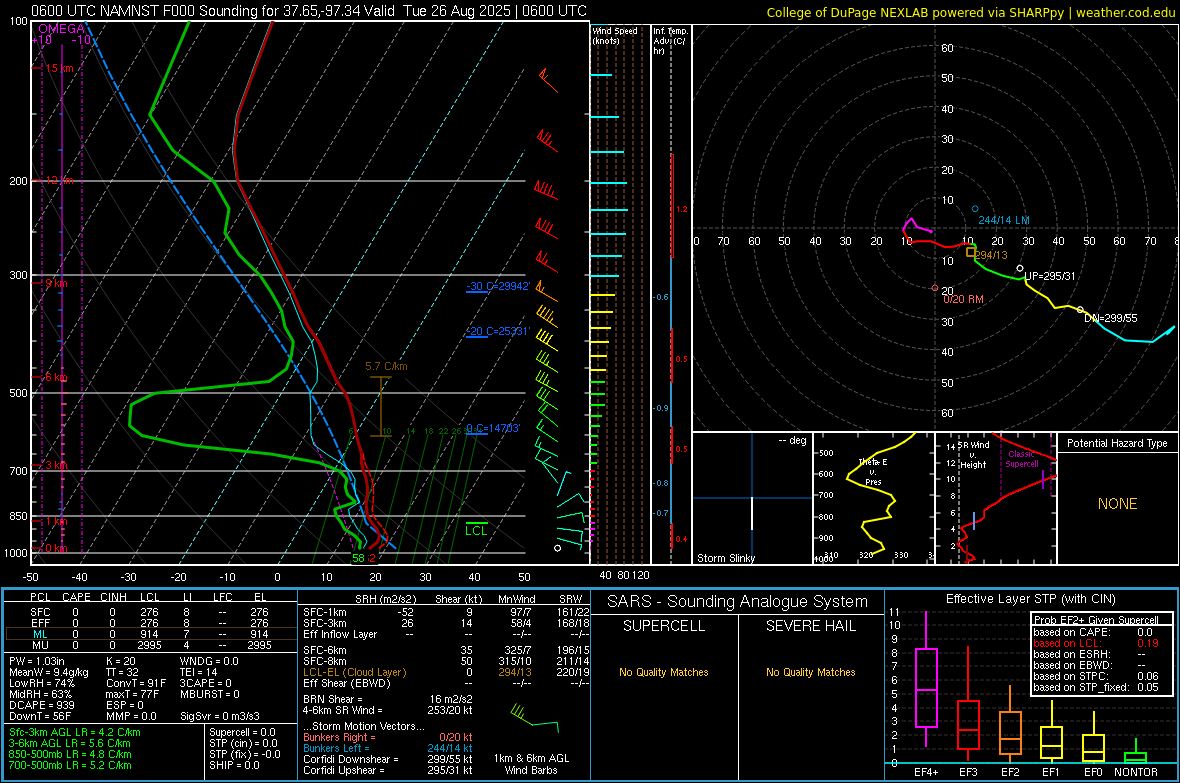Click the 'ConvT = 91F' value
This screenshot has height=783, width=1180.
coord(136,684)
